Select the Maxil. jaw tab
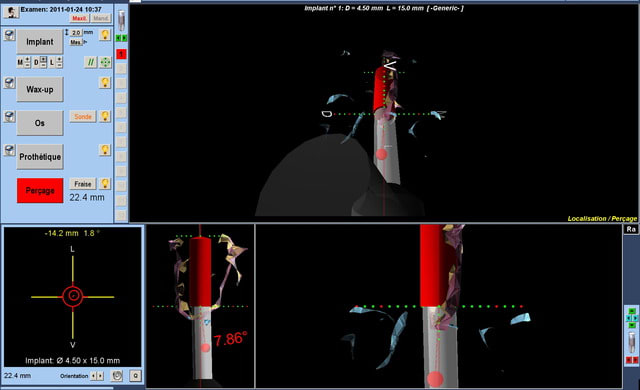This screenshot has height=390, width=640. click(79, 18)
